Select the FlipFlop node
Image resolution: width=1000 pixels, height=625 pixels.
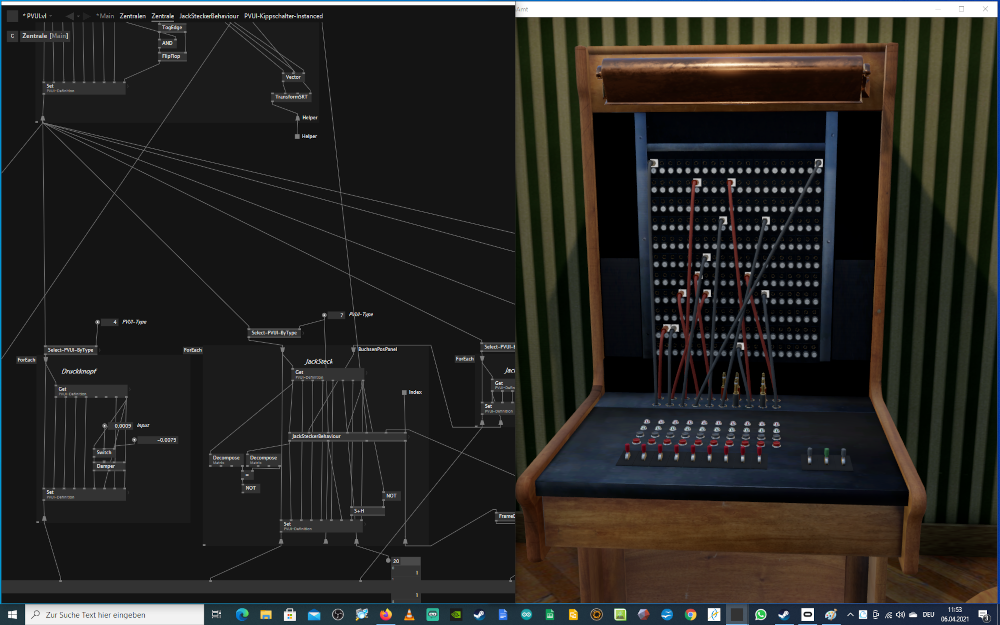171,57
